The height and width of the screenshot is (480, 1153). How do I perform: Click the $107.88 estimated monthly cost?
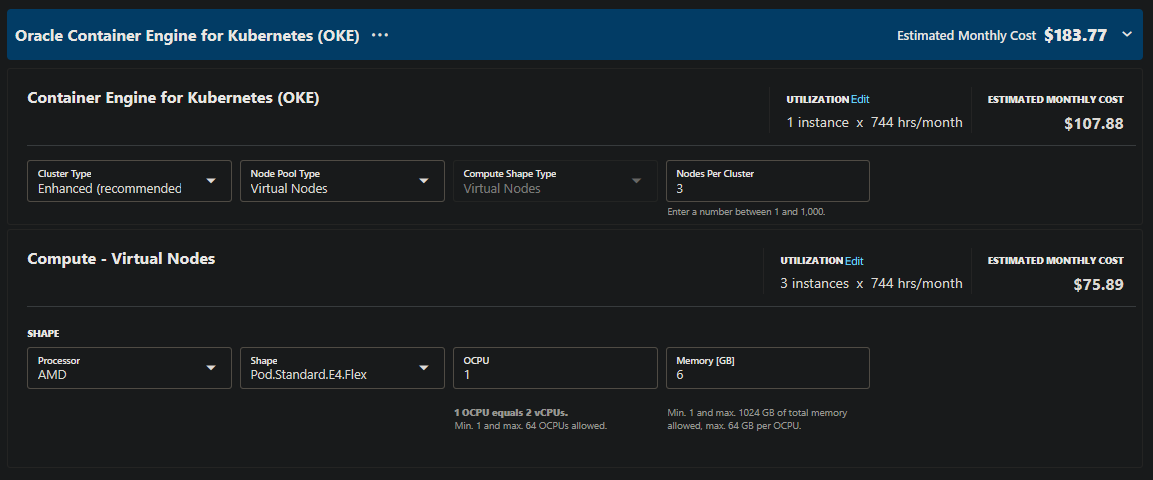click(1093, 123)
